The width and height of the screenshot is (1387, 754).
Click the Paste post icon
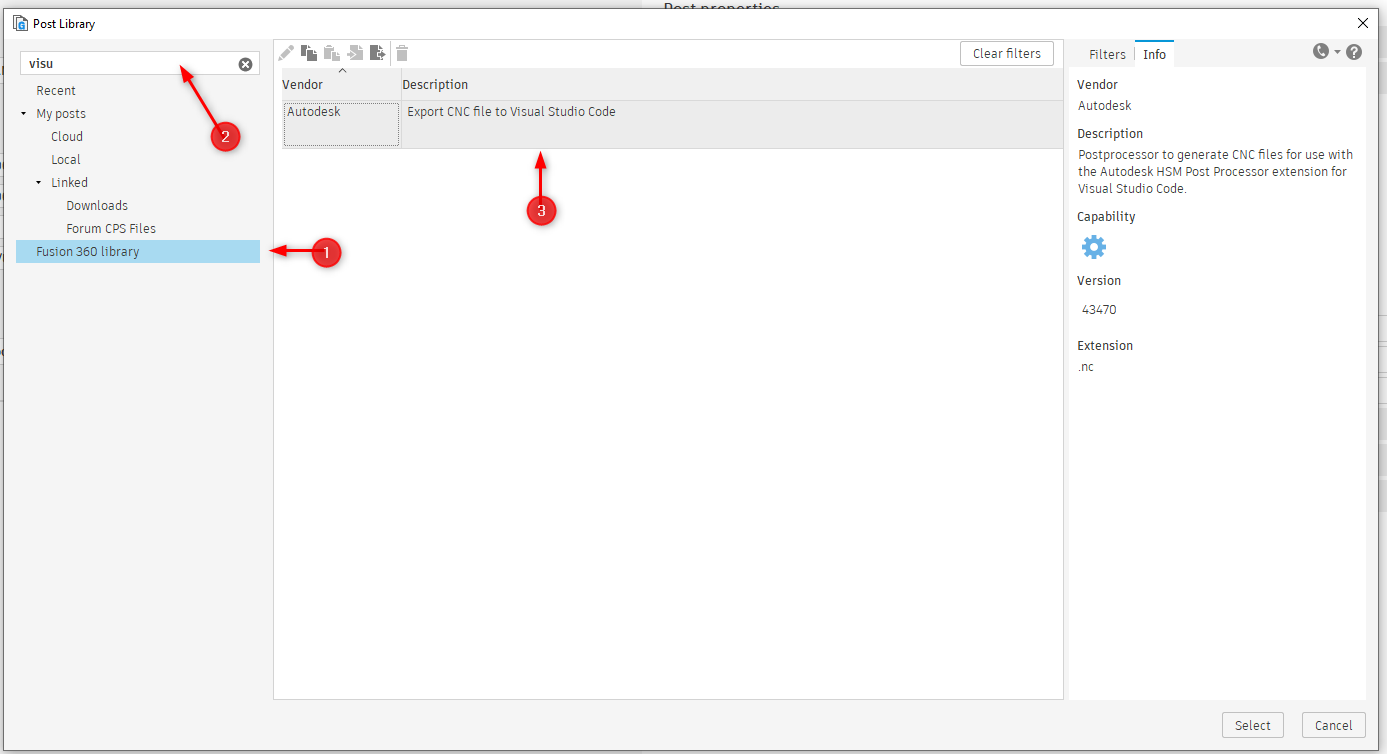tap(331, 52)
